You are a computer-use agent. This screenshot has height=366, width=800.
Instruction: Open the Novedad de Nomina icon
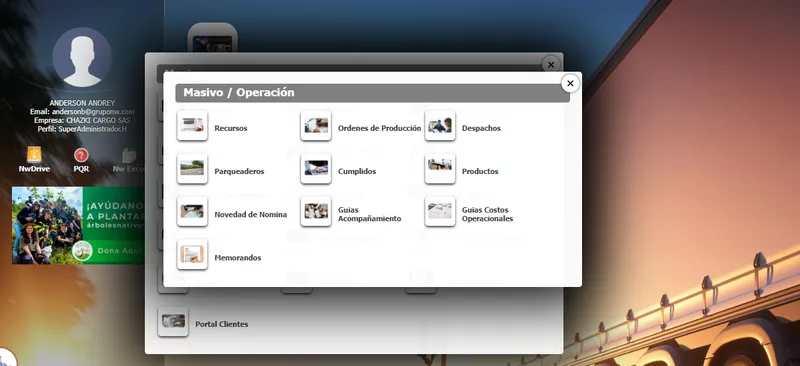pyautogui.click(x=192, y=211)
